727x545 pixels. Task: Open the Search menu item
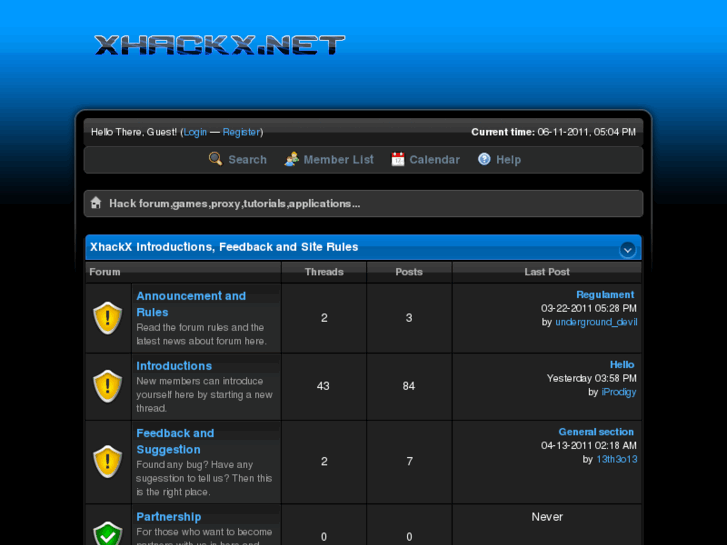coord(248,160)
